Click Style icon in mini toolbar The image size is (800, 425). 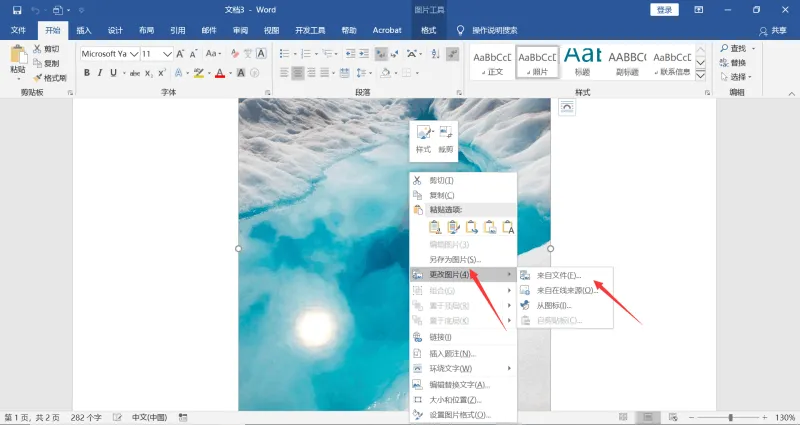[423, 139]
